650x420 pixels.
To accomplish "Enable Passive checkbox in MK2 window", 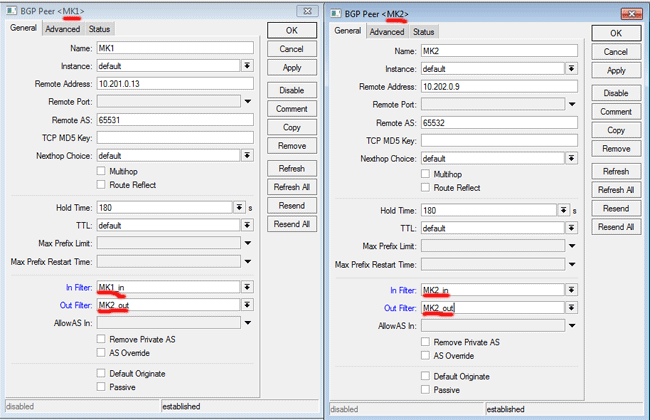I will 426,389.
